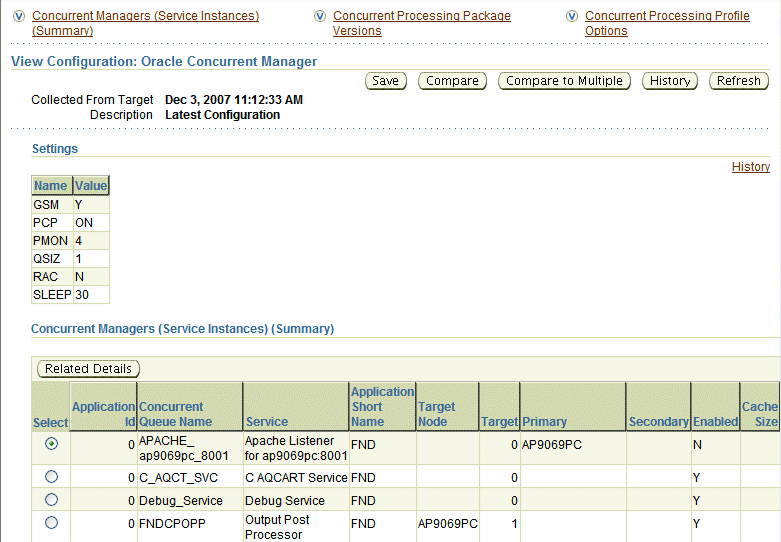The width and height of the screenshot is (781, 542).
Task: Select the Debug_Service row radio button
Action: click(x=51, y=500)
